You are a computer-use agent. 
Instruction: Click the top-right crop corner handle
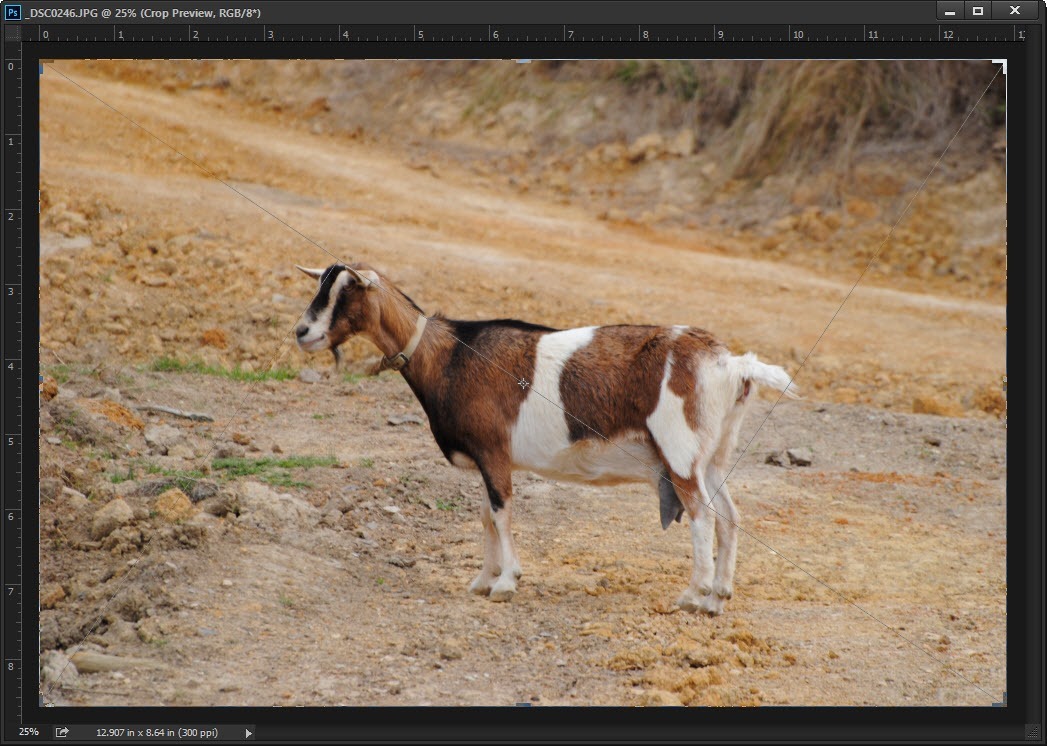(1001, 65)
